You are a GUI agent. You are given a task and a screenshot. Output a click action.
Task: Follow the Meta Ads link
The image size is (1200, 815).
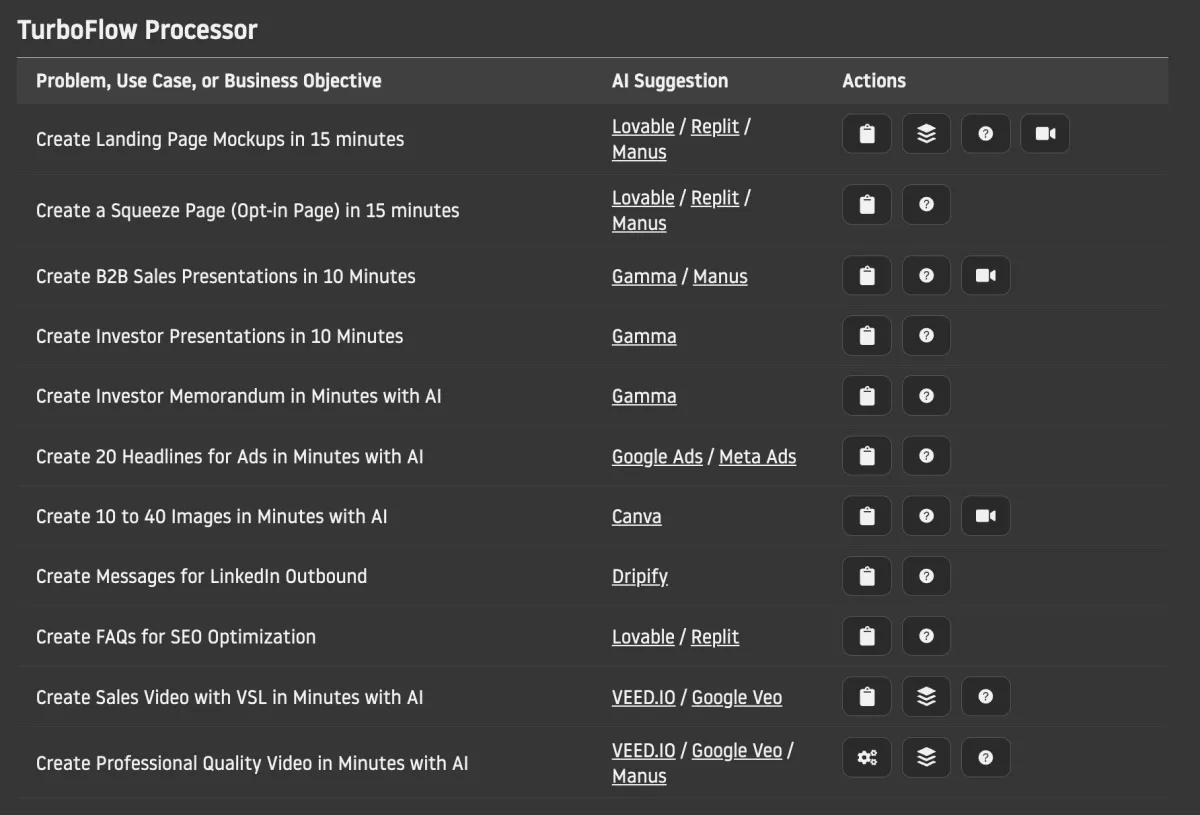pos(757,457)
